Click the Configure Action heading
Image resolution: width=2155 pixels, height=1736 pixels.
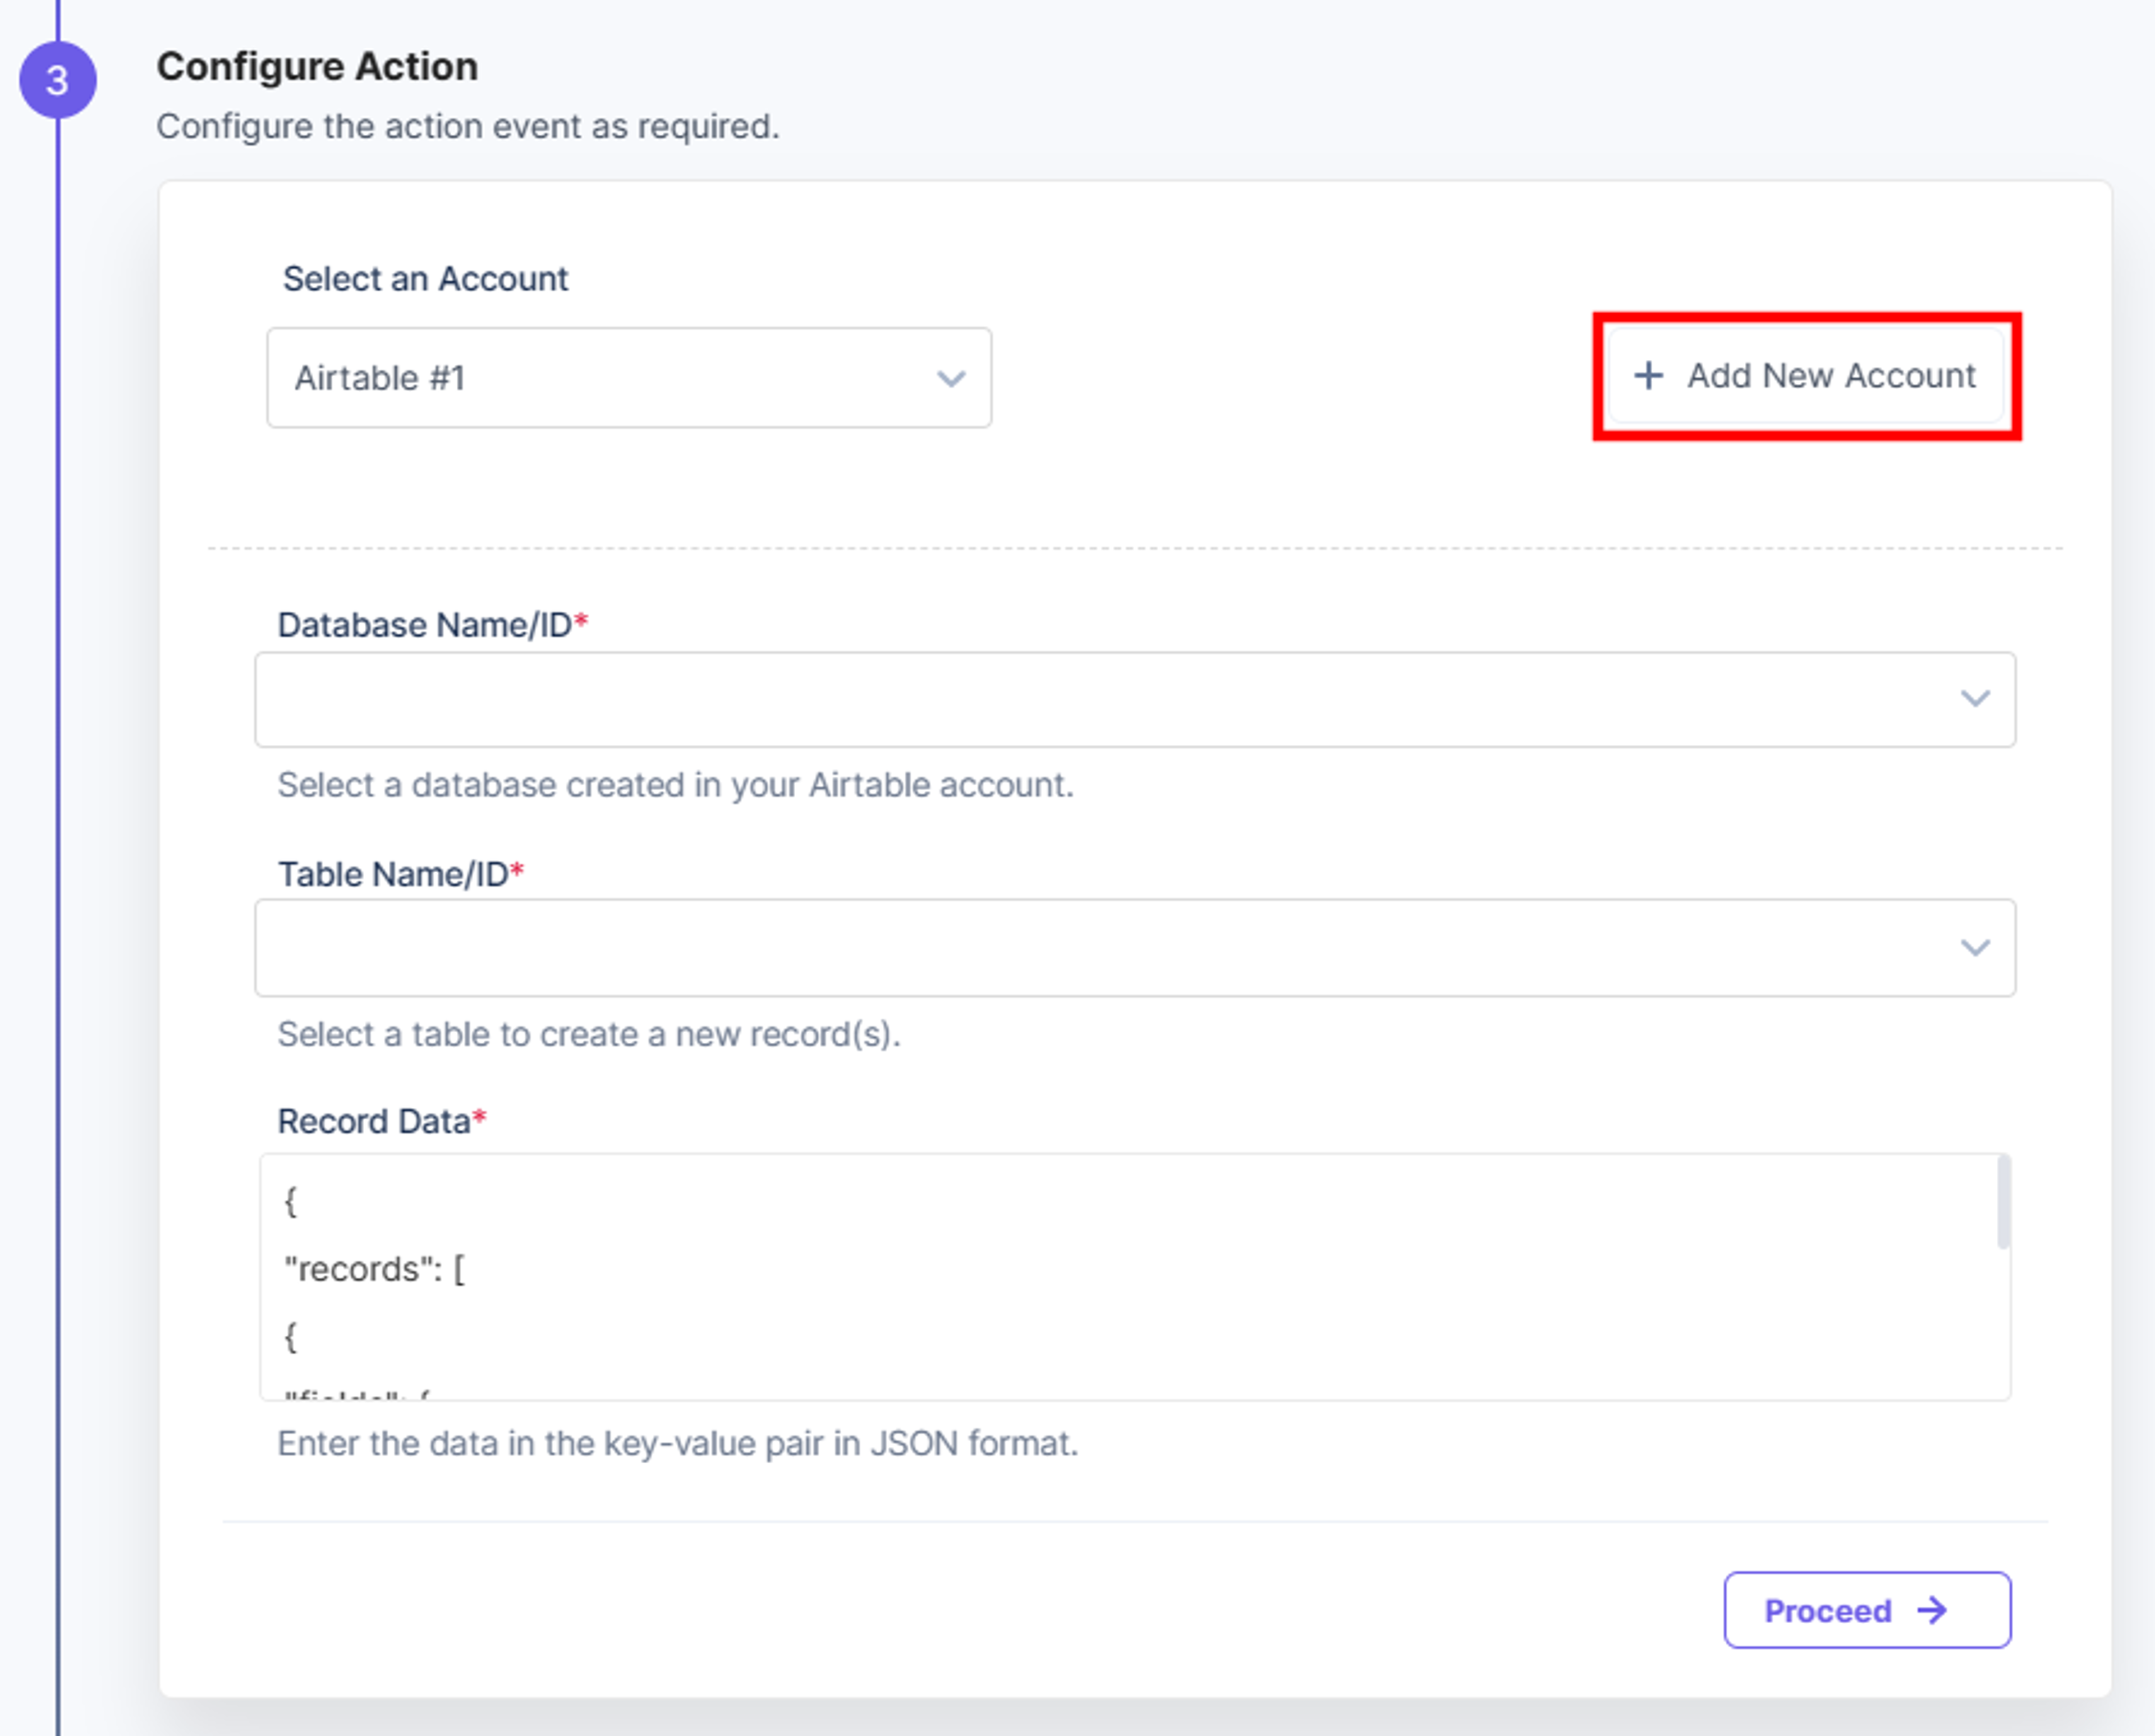pos(317,66)
